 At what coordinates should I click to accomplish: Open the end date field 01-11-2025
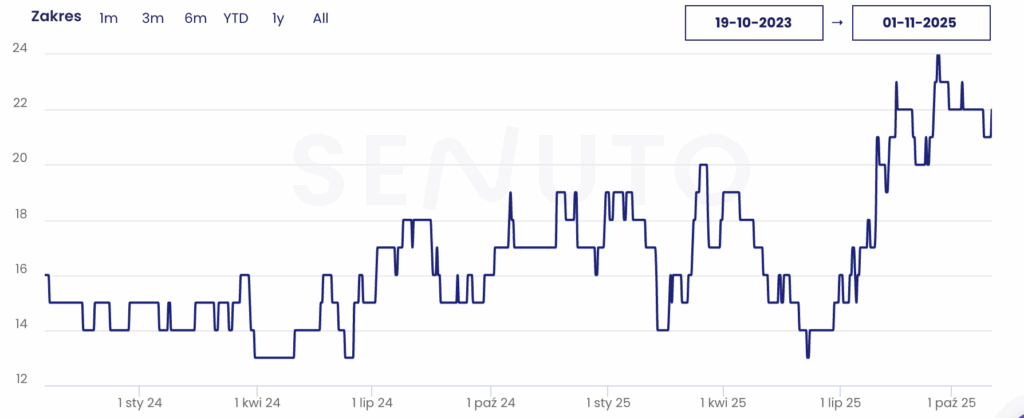(922, 23)
